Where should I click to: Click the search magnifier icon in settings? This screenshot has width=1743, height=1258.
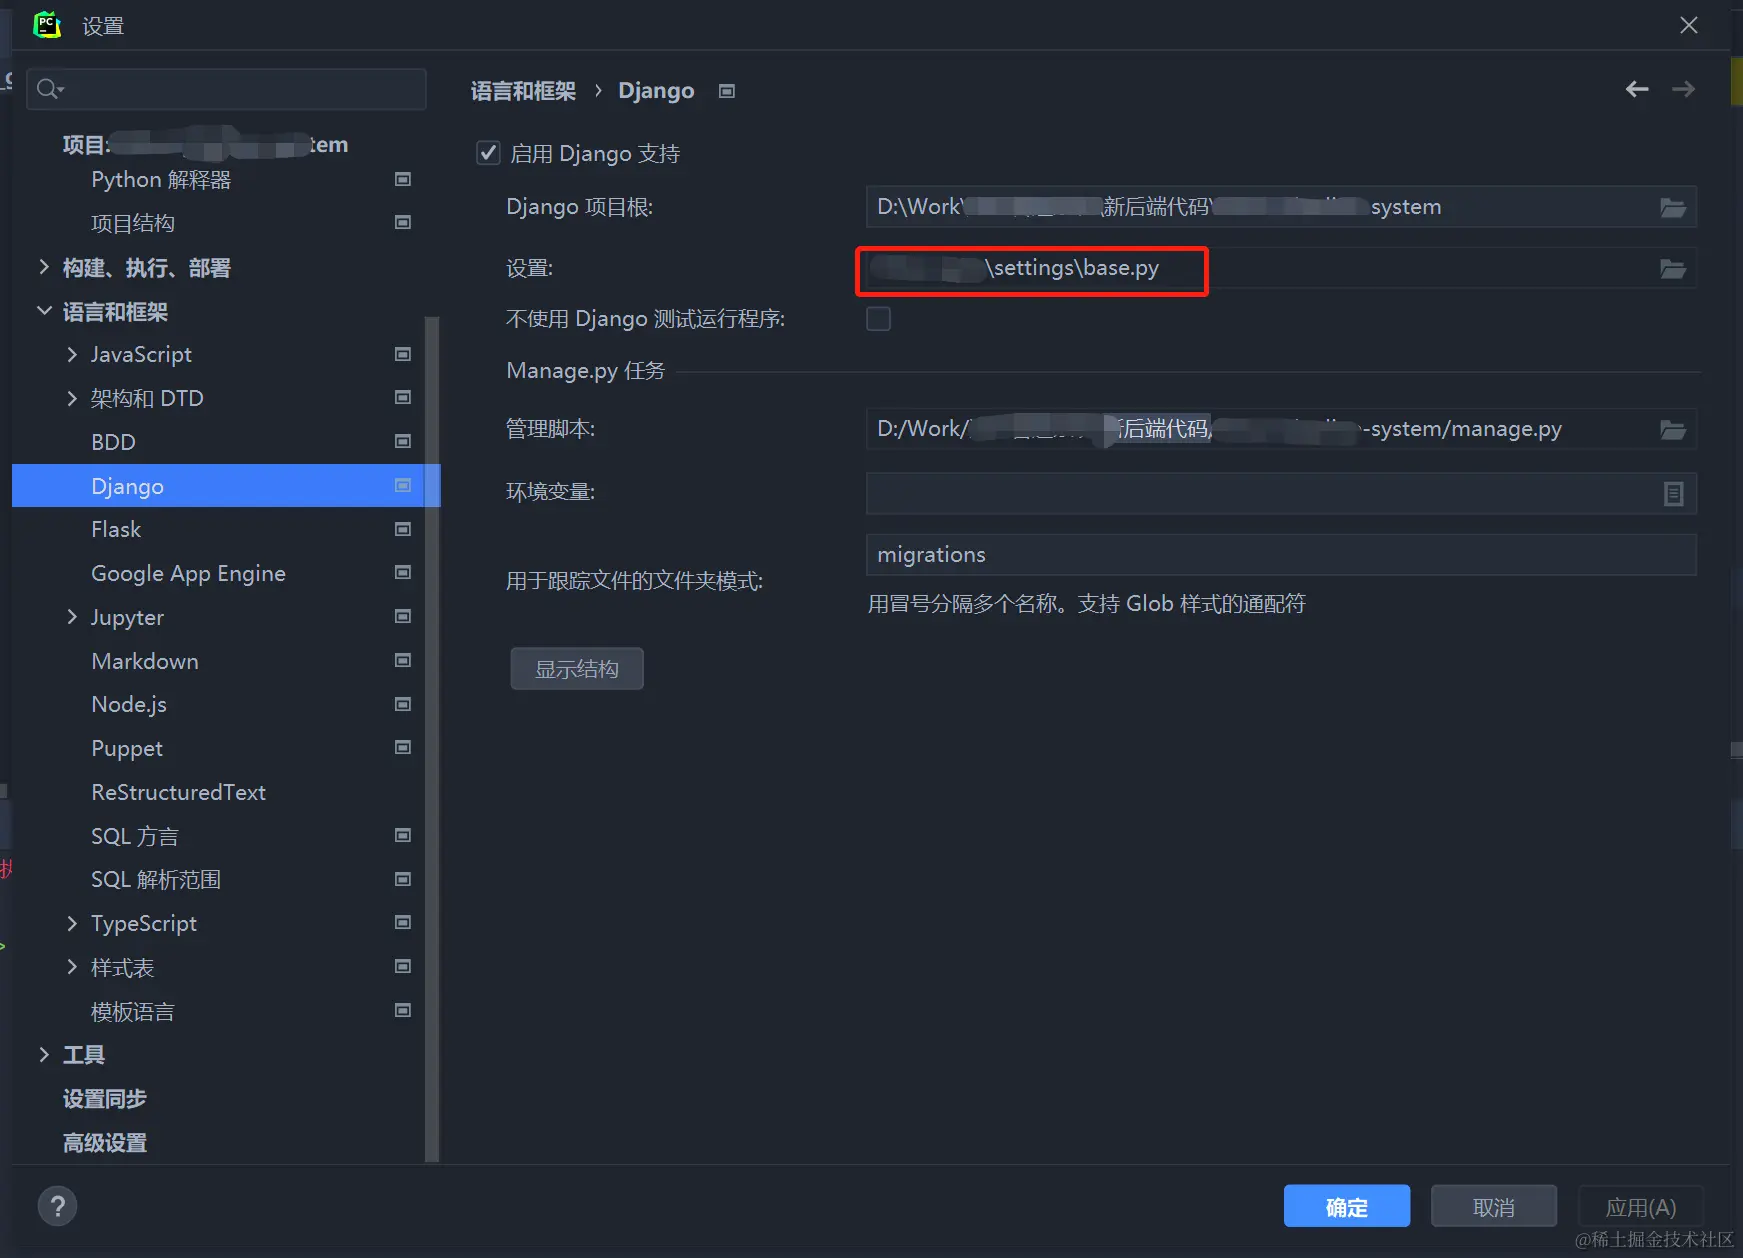pos(49,90)
